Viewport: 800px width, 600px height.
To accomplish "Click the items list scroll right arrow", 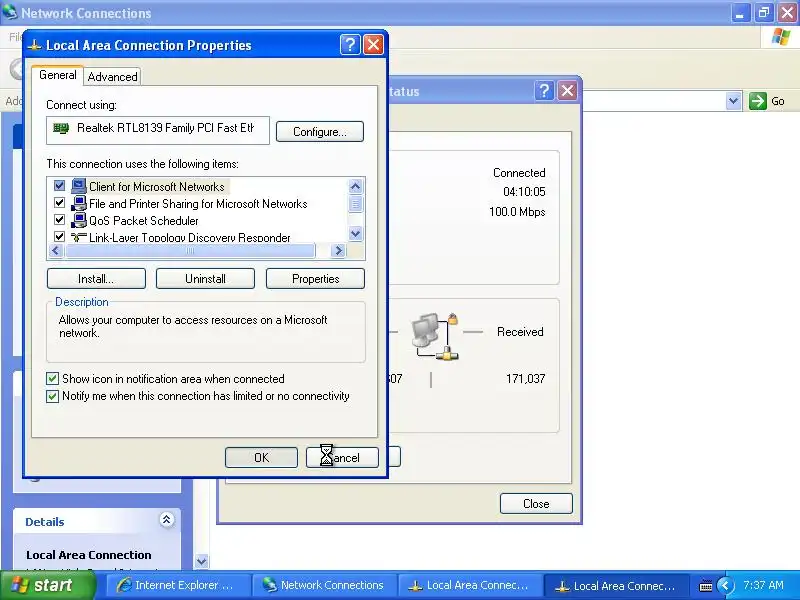I will 338,251.
